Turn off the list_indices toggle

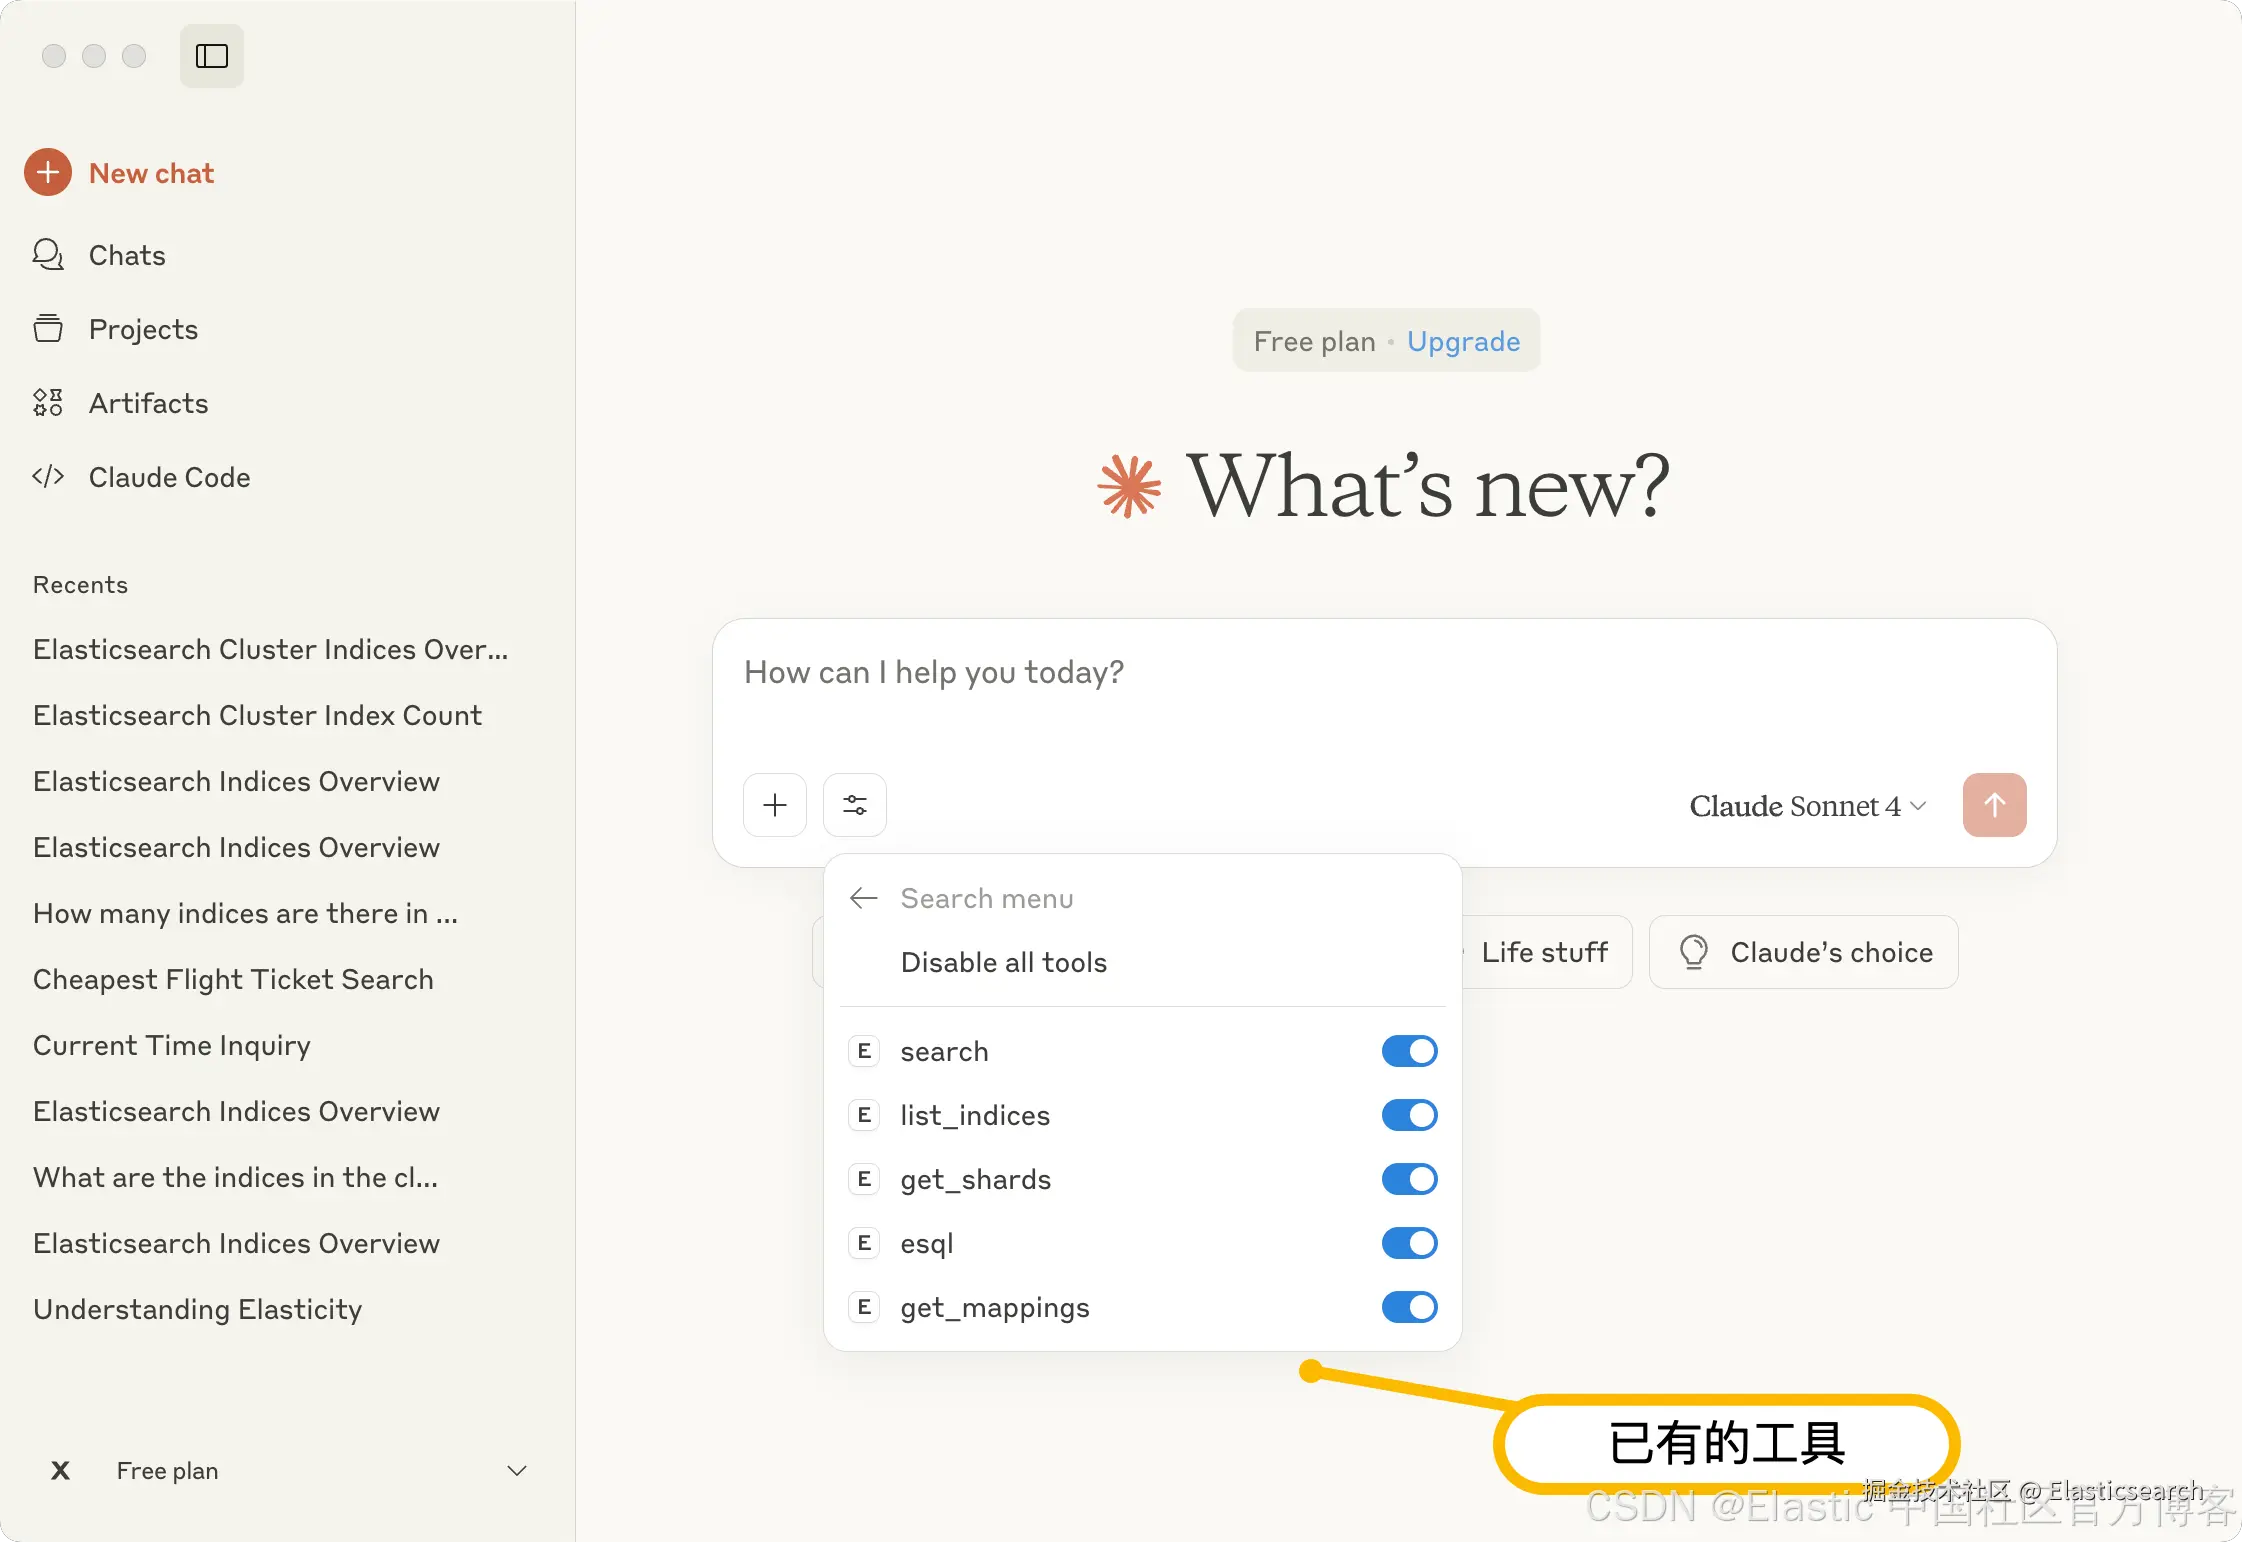[x=1409, y=1115]
